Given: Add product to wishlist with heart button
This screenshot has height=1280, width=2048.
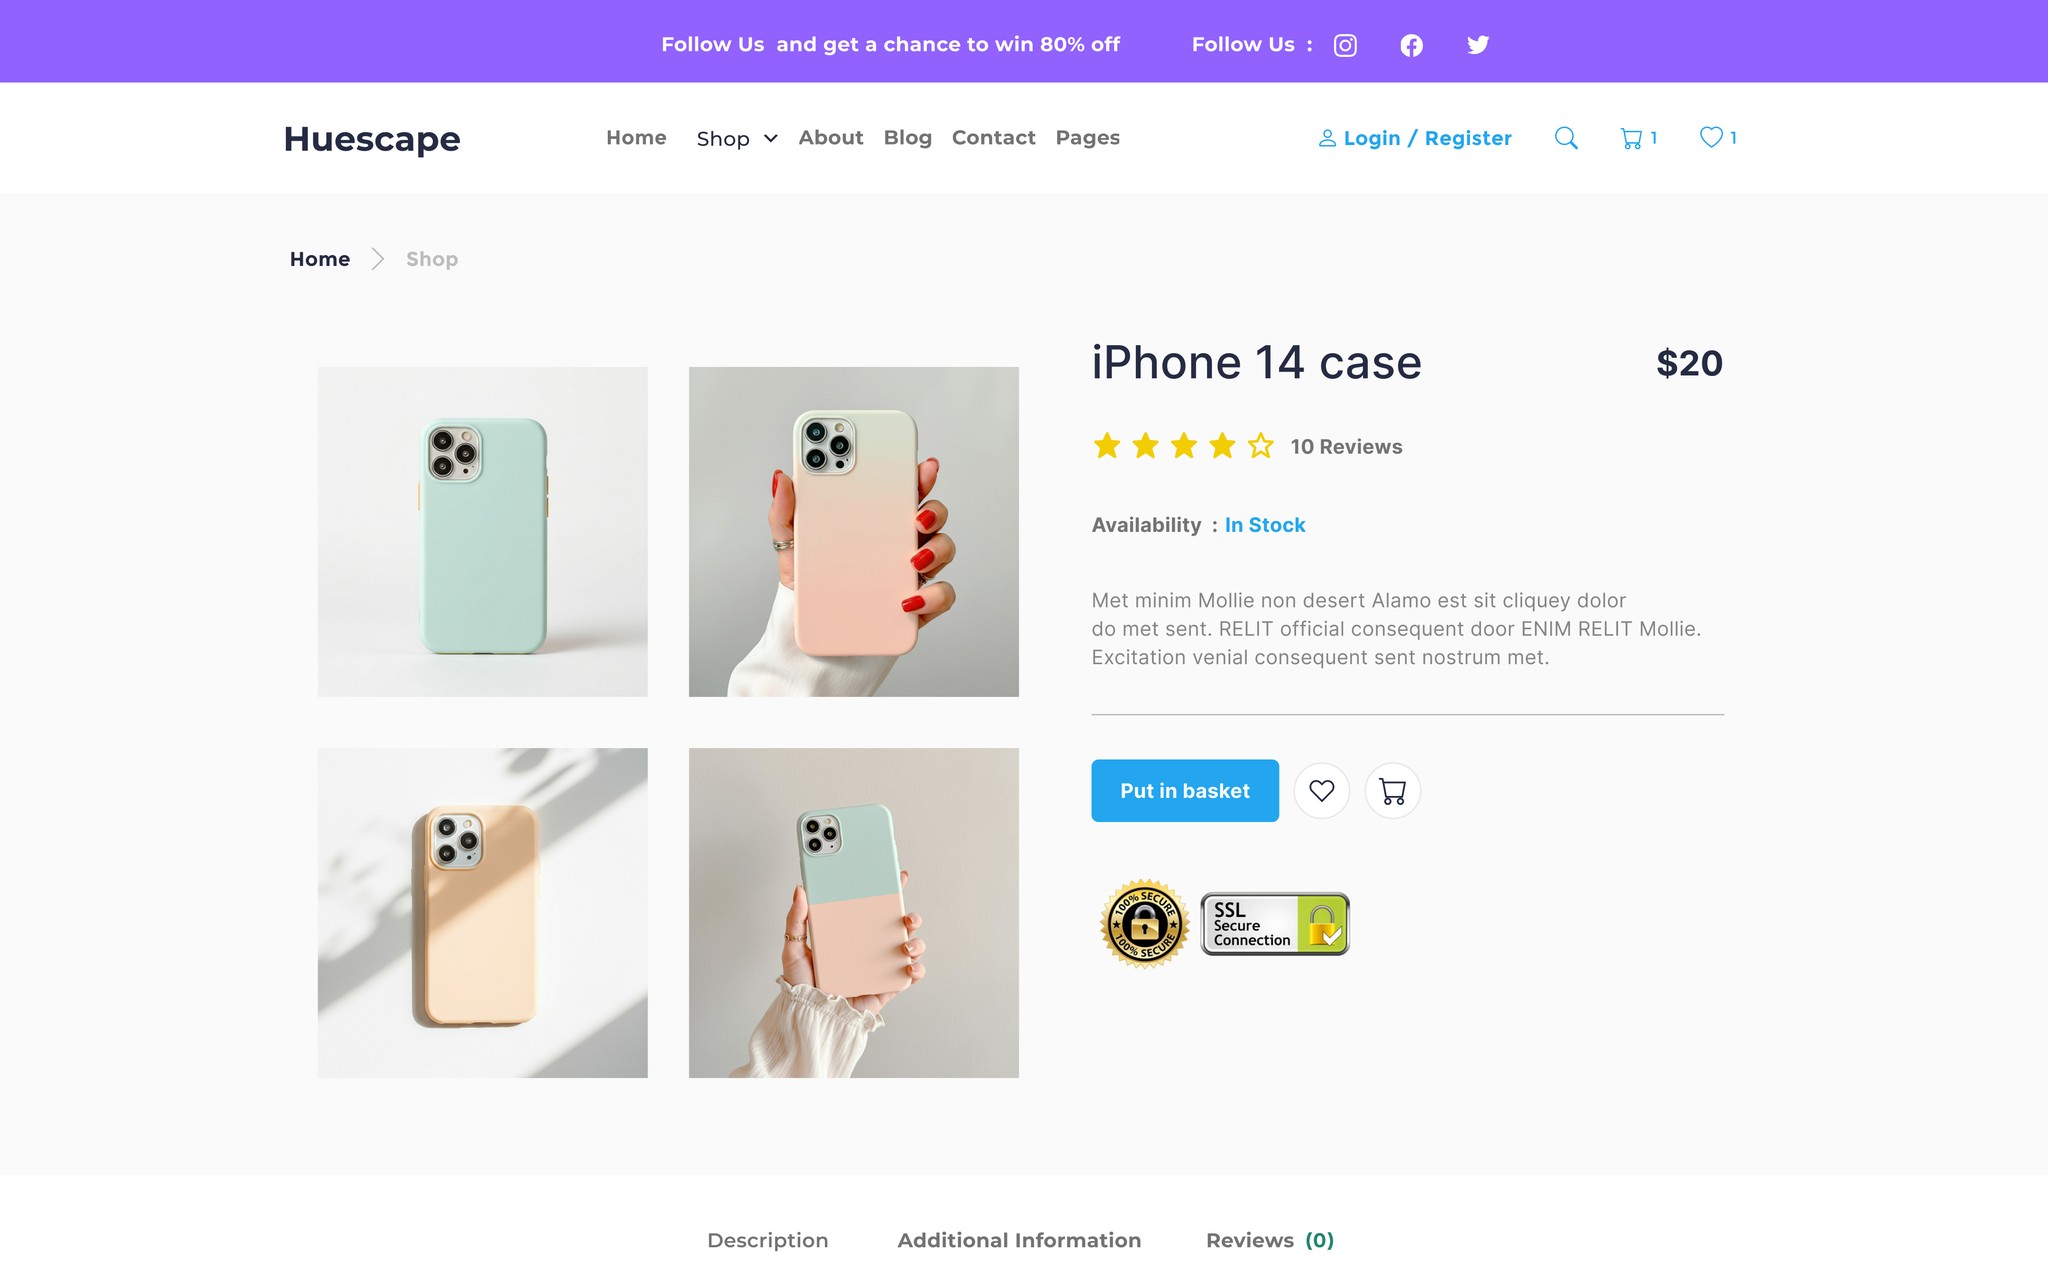Looking at the screenshot, I should coord(1322,791).
